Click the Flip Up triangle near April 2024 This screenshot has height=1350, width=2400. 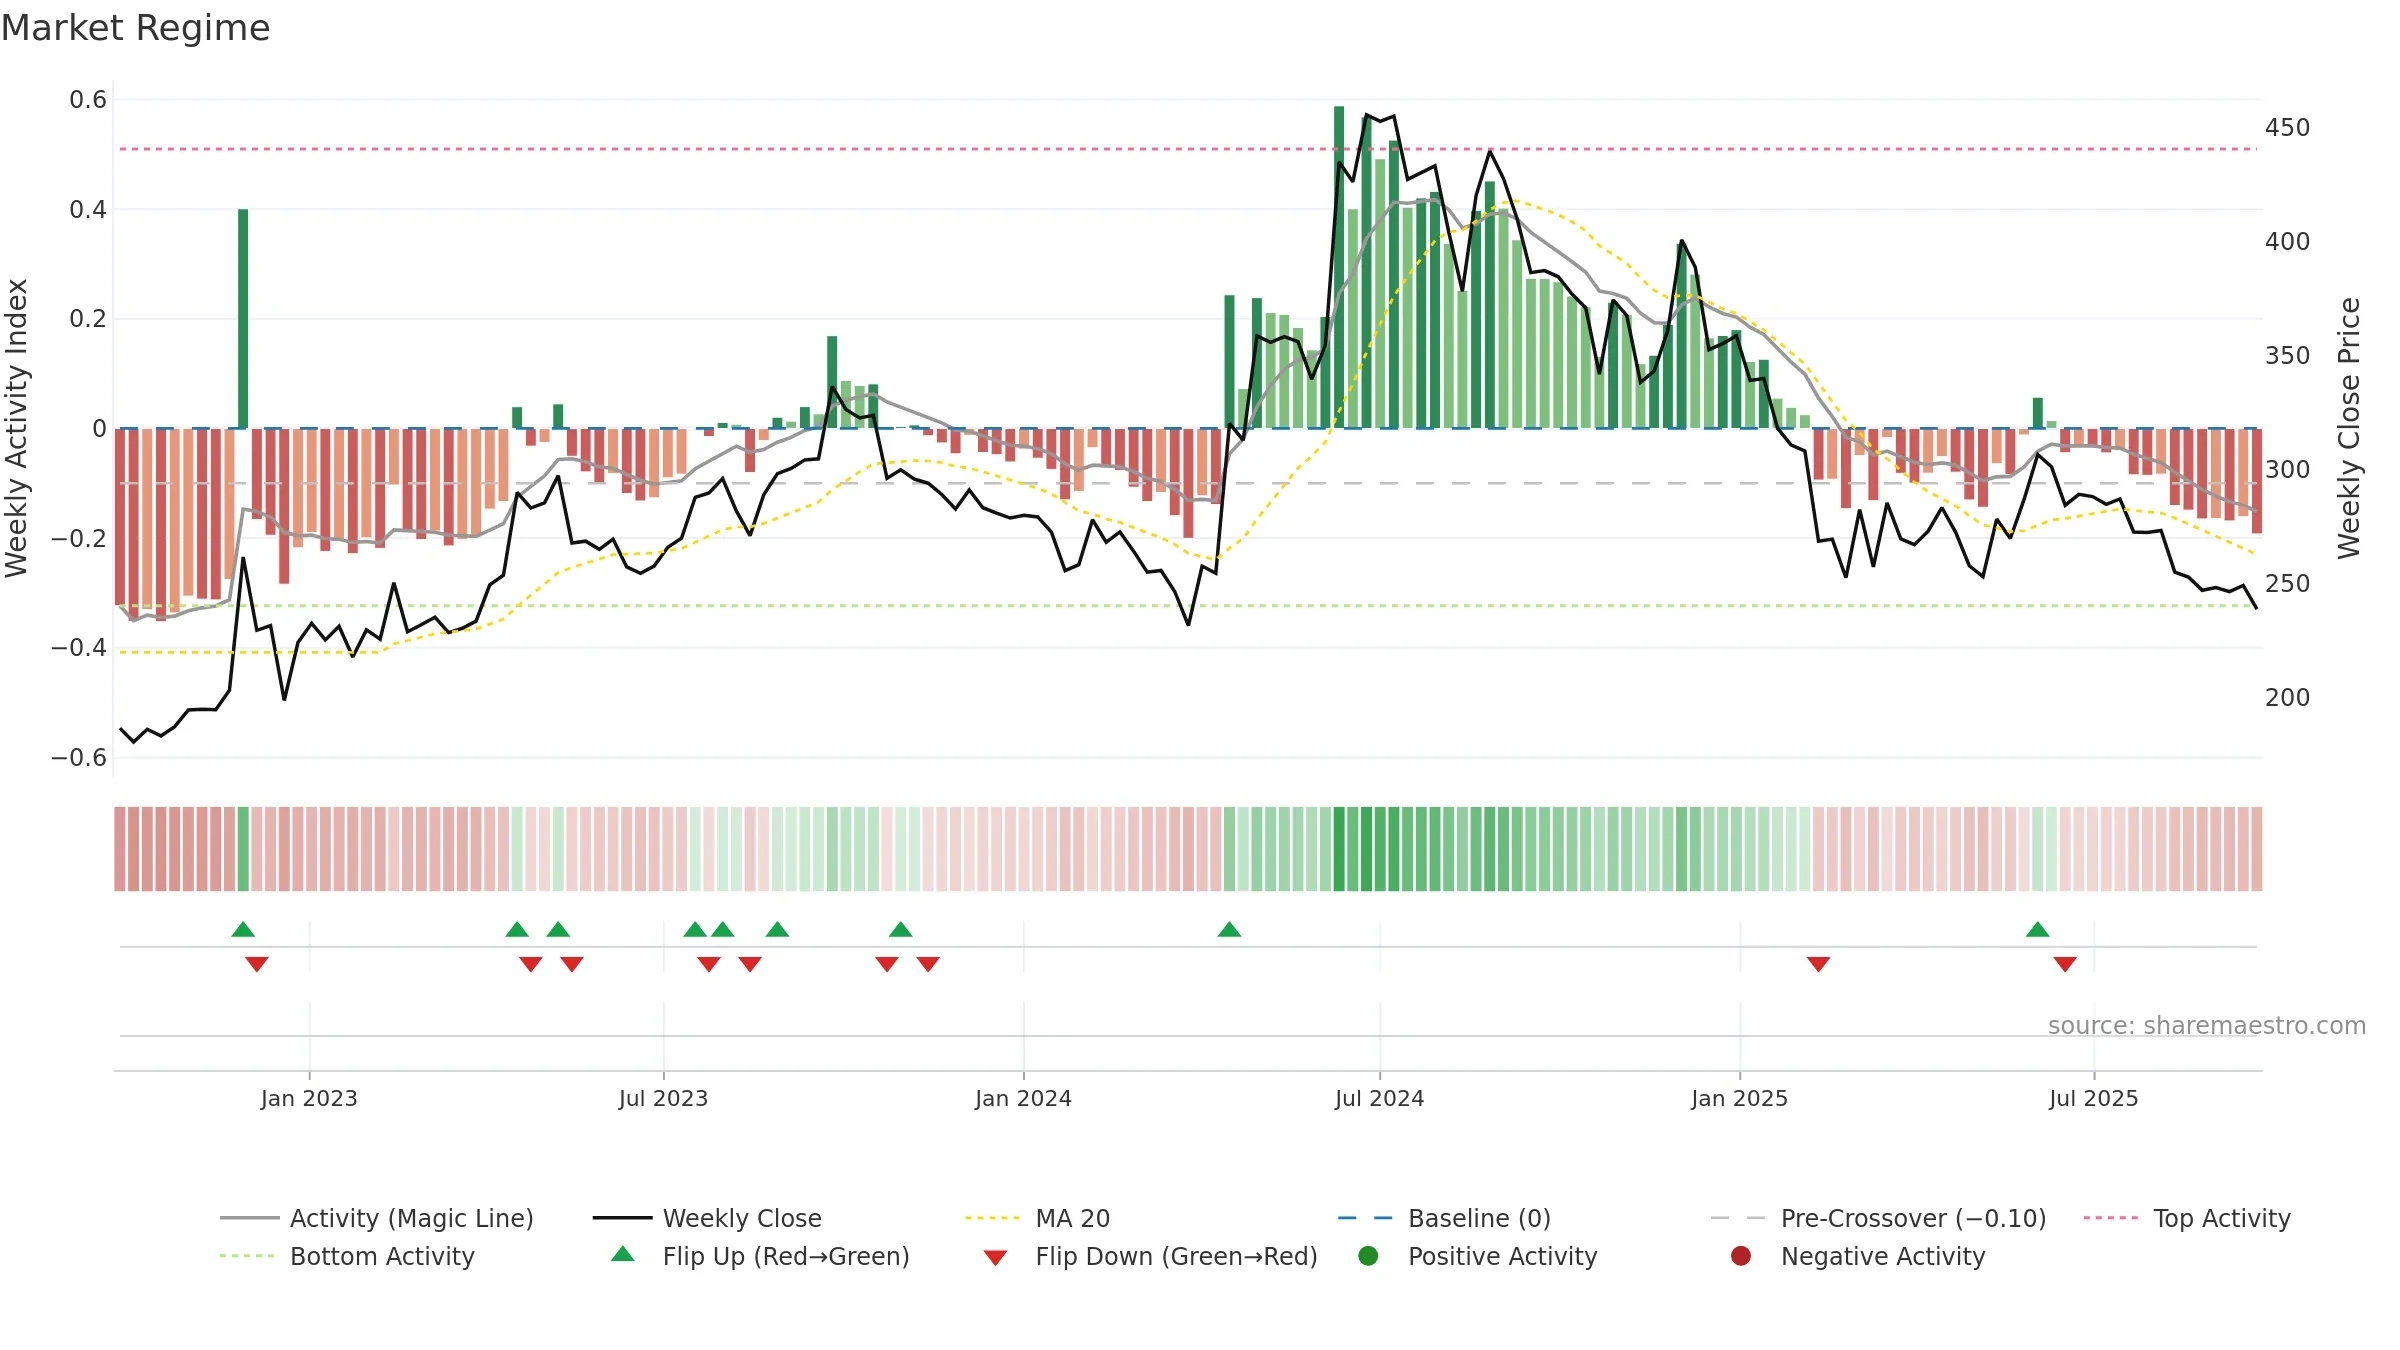tap(1229, 929)
